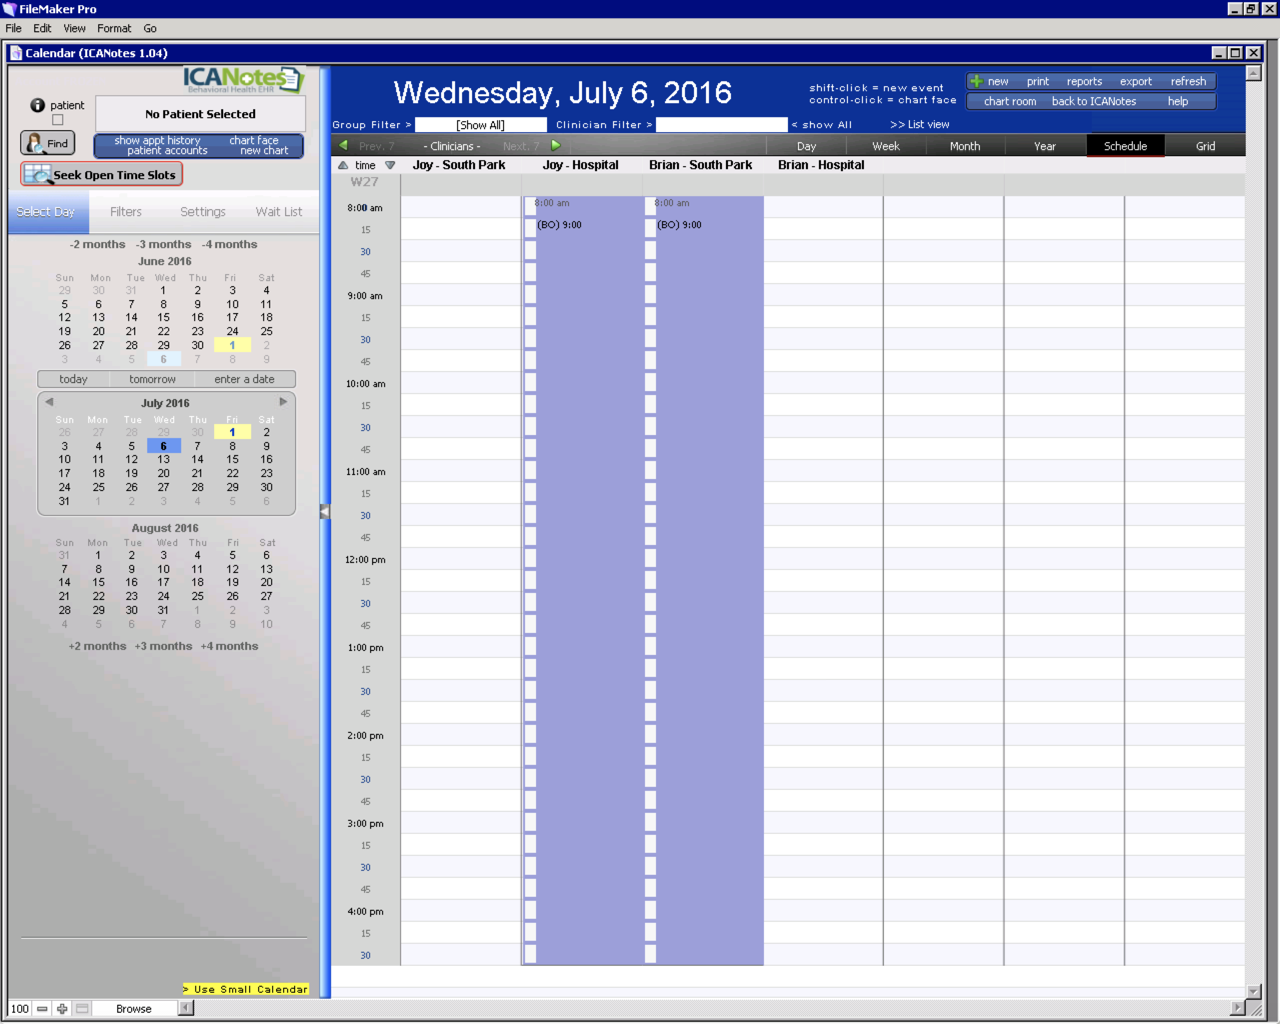Open the Format menu
Viewport: 1280px width, 1024px height.
[114, 28]
